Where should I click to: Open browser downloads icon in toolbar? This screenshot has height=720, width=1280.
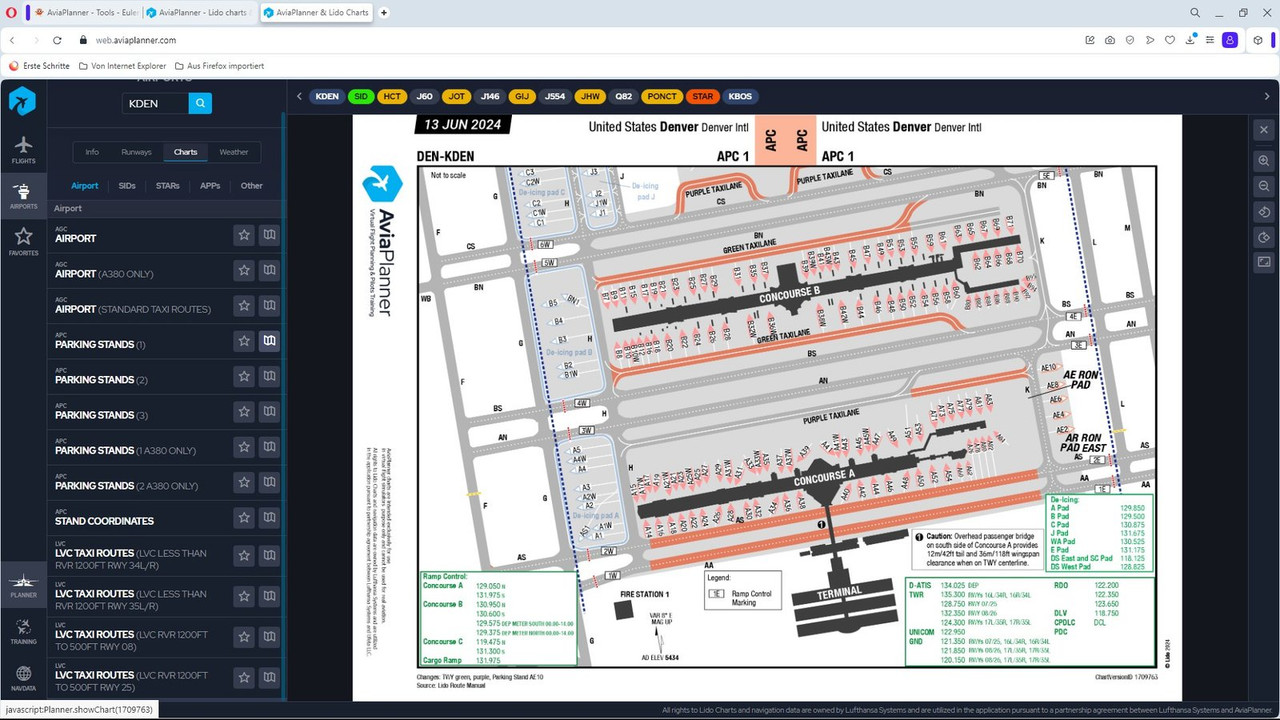click(1190, 40)
